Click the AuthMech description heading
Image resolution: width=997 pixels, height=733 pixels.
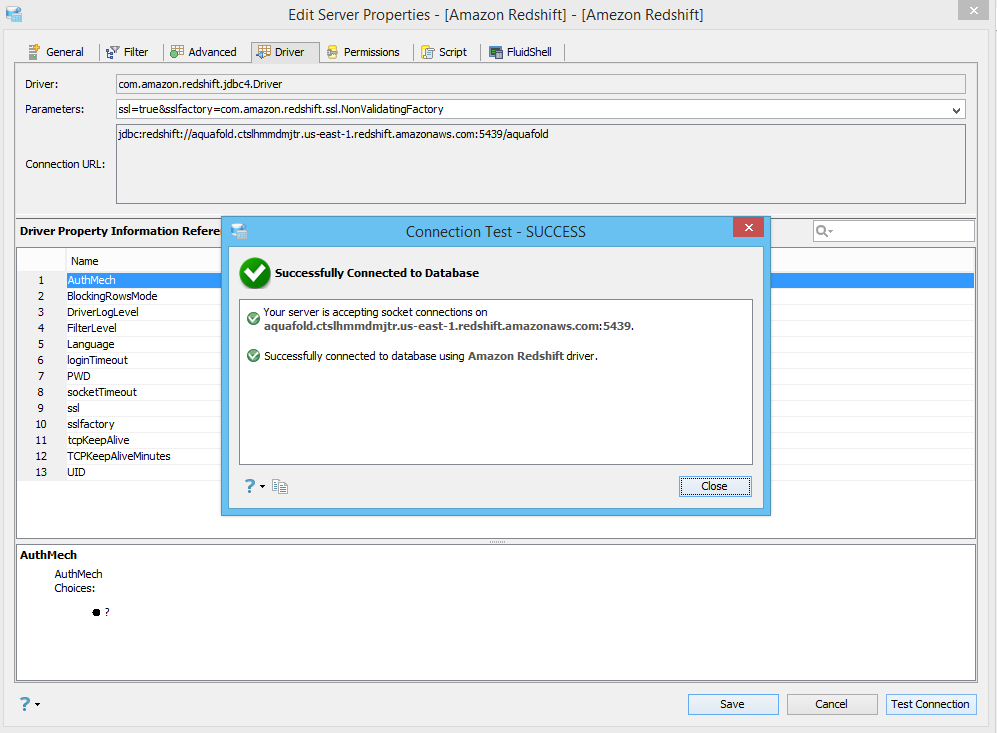(x=48, y=555)
